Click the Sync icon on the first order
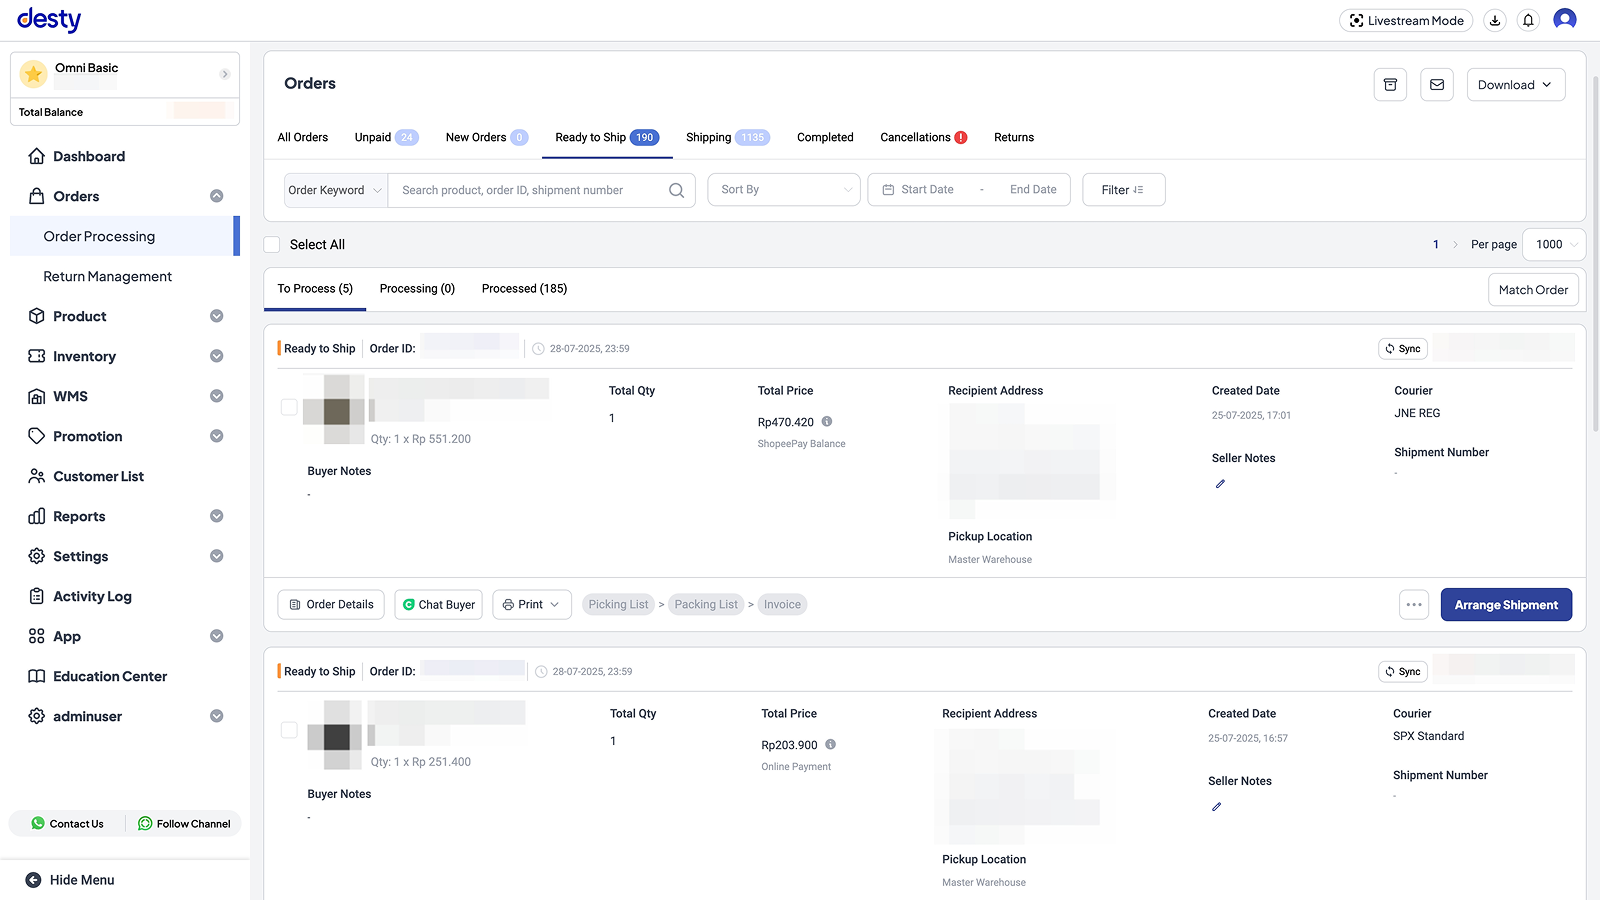 click(1402, 348)
